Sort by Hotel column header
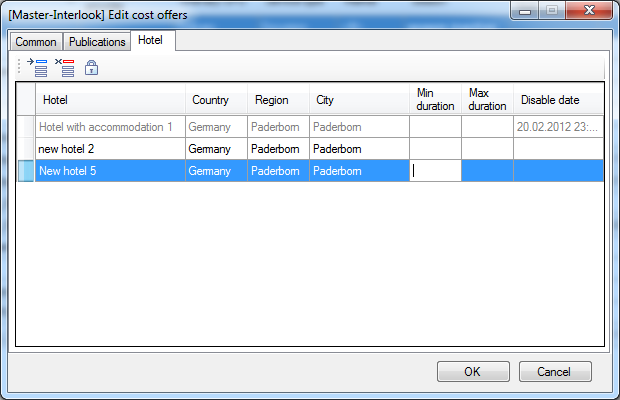The width and height of the screenshot is (620, 400). point(110,100)
